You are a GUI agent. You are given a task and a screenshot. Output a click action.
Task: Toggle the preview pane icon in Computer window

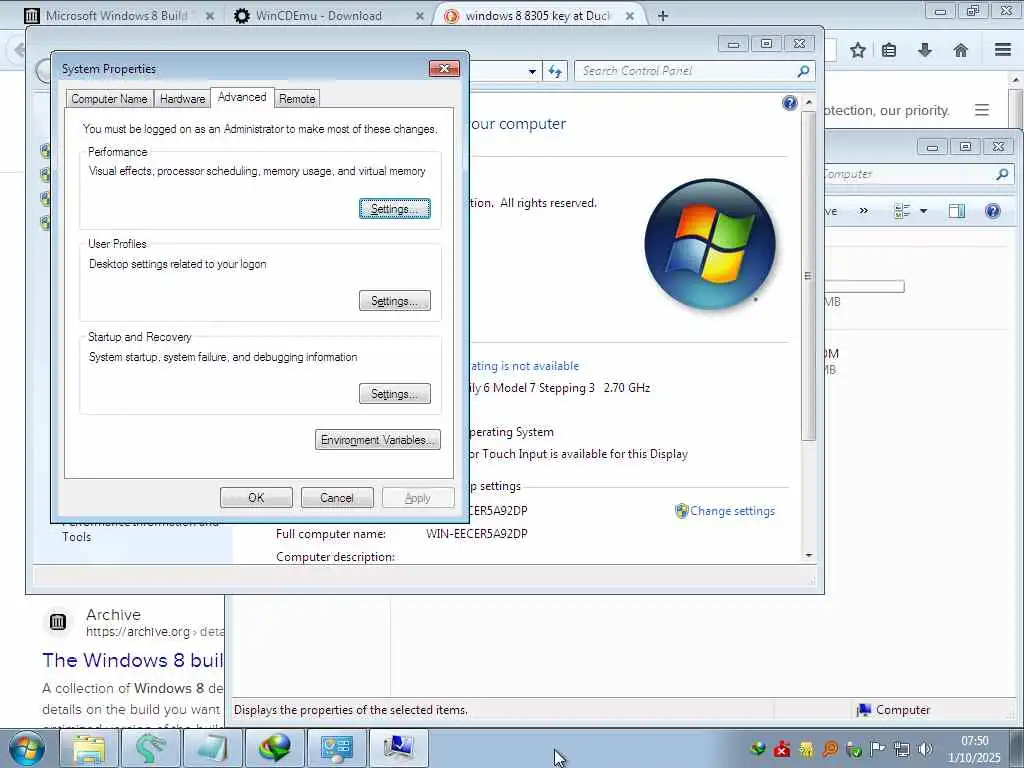tap(957, 211)
